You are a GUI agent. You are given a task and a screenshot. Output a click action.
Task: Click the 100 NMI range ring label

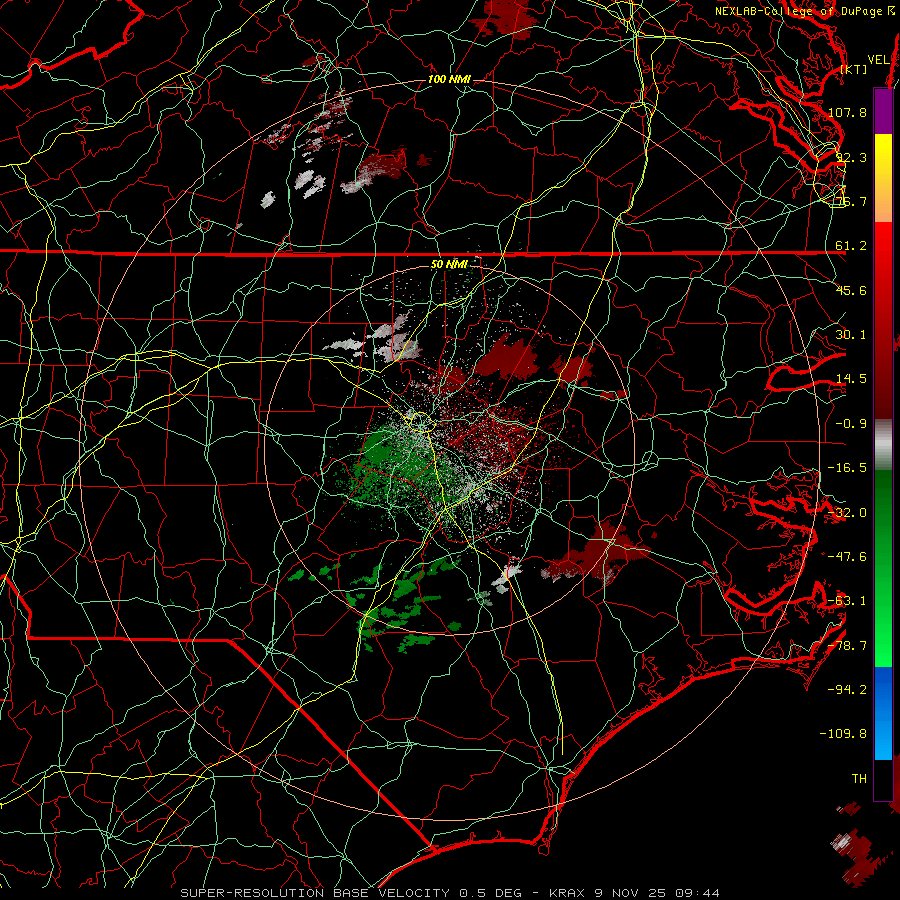[449, 79]
